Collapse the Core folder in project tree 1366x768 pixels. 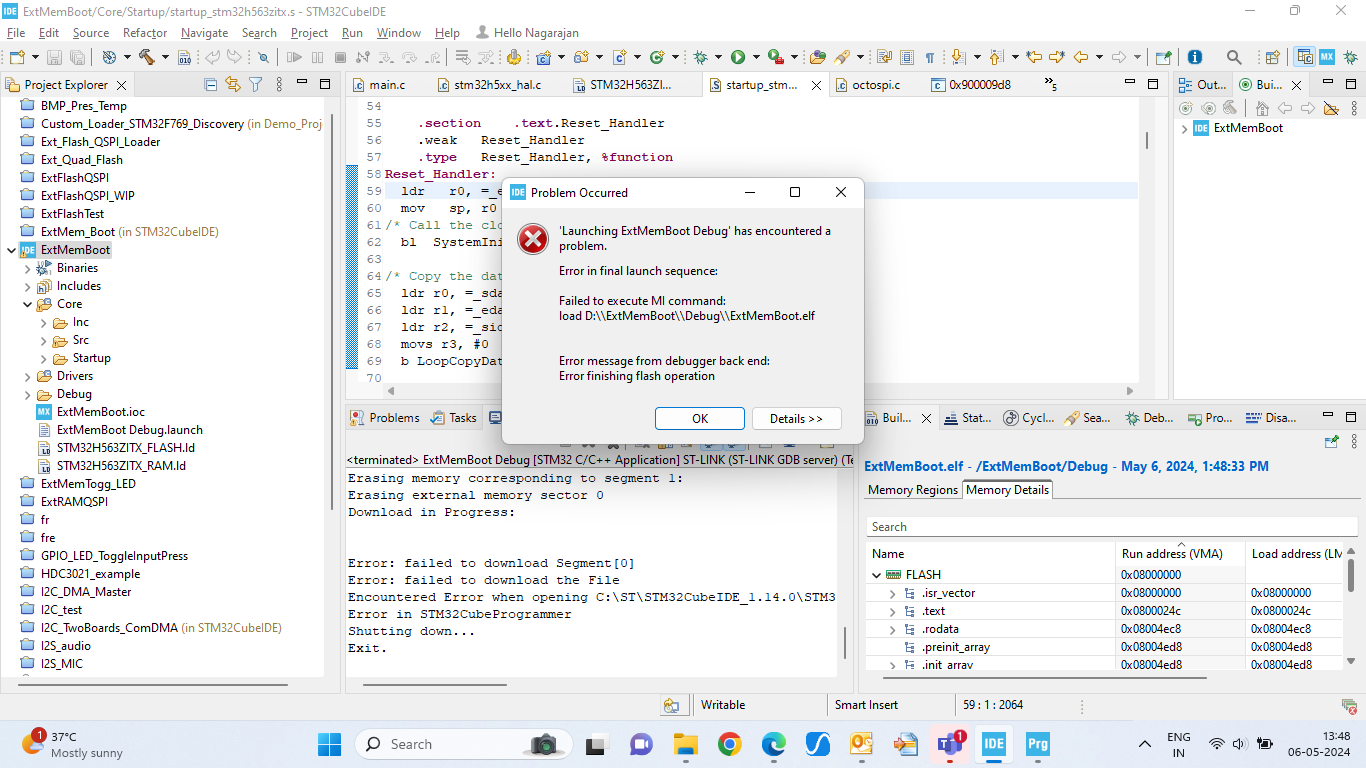pos(28,304)
